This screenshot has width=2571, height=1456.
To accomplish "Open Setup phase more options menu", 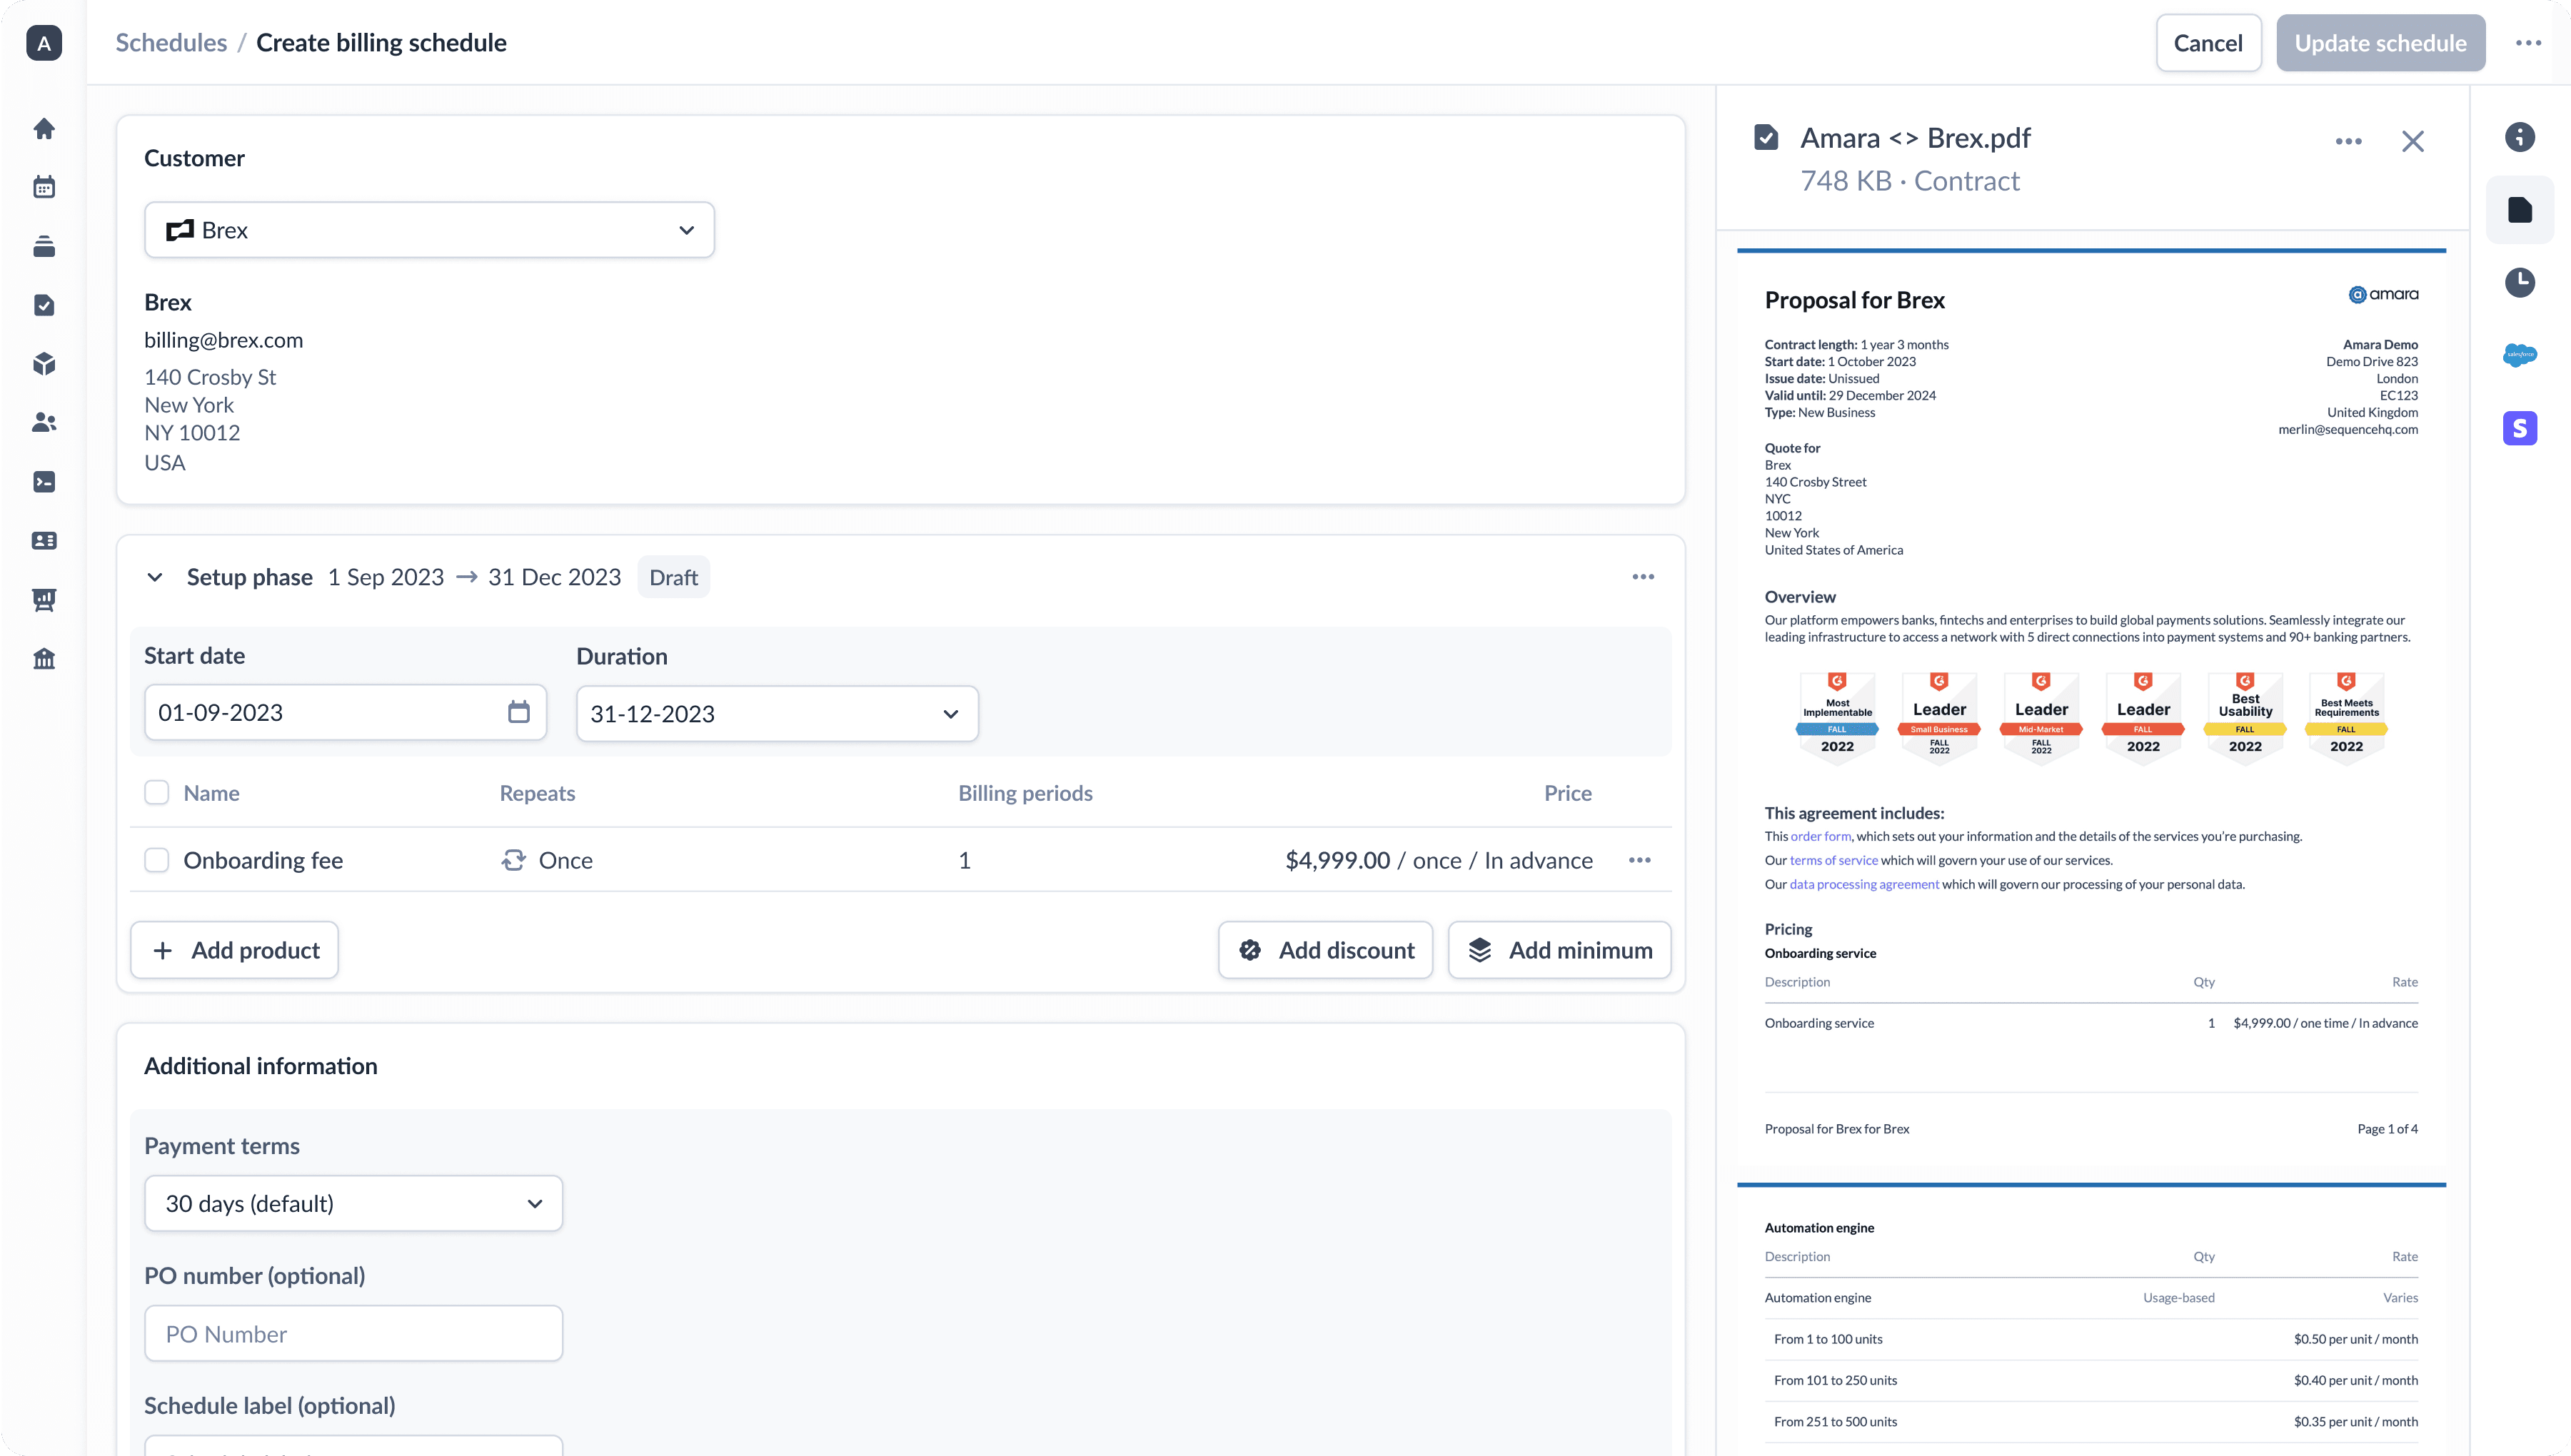I will point(1643,577).
